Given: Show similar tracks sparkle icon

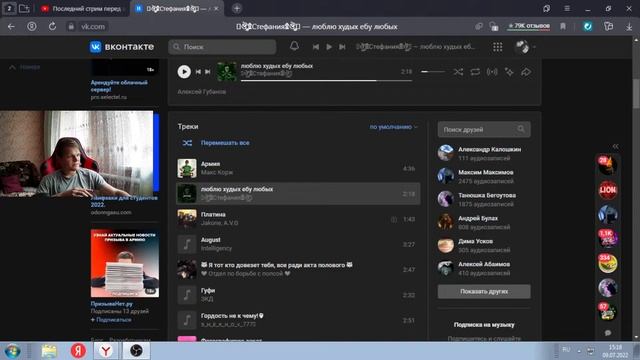Looking at the screenshot, I should pyautogui.click(x=509, y=72).
